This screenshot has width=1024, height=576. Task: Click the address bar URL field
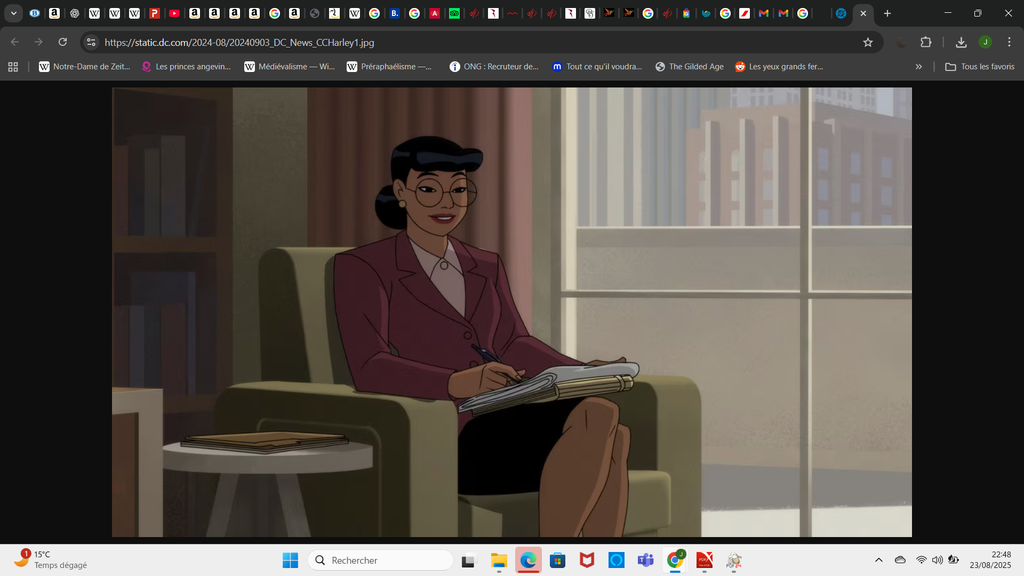(480, 42)
